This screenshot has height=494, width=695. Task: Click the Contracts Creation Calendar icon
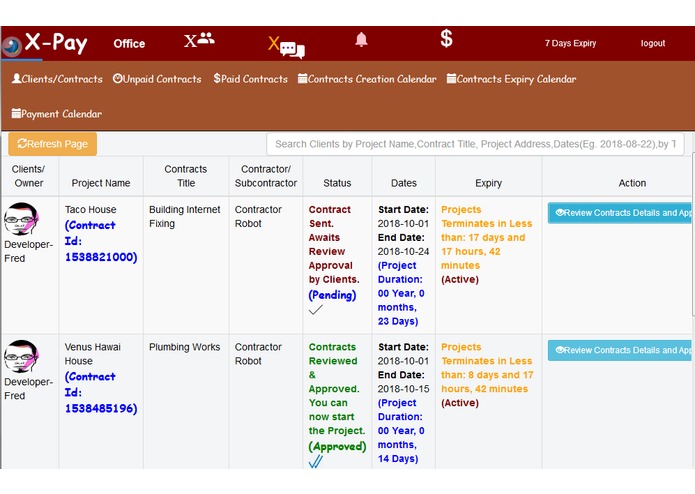(302, 78)
